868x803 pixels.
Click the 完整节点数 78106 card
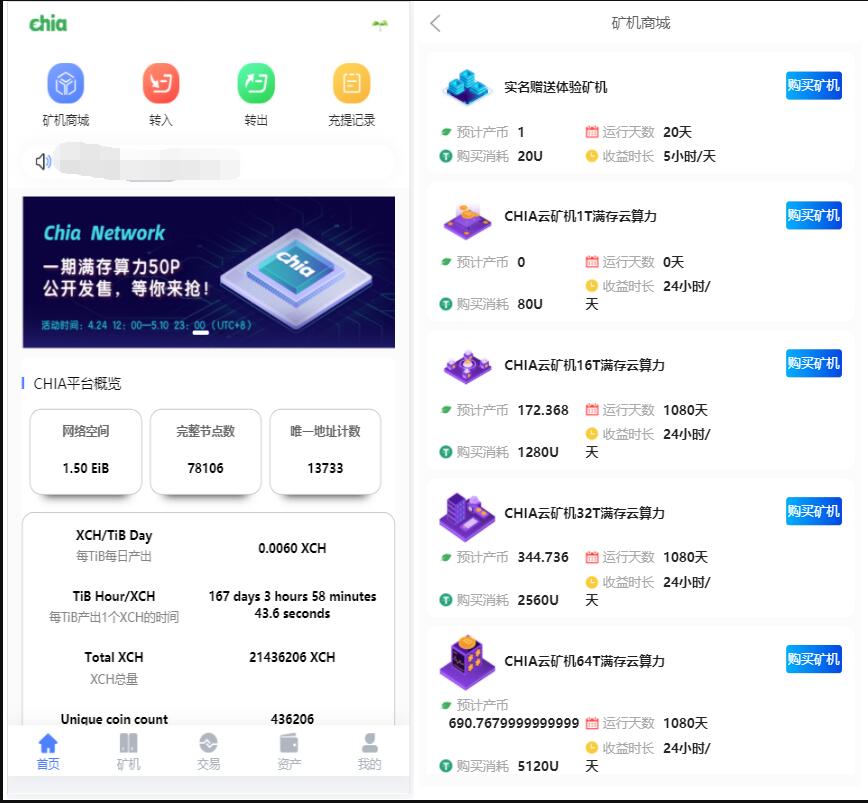205,452
